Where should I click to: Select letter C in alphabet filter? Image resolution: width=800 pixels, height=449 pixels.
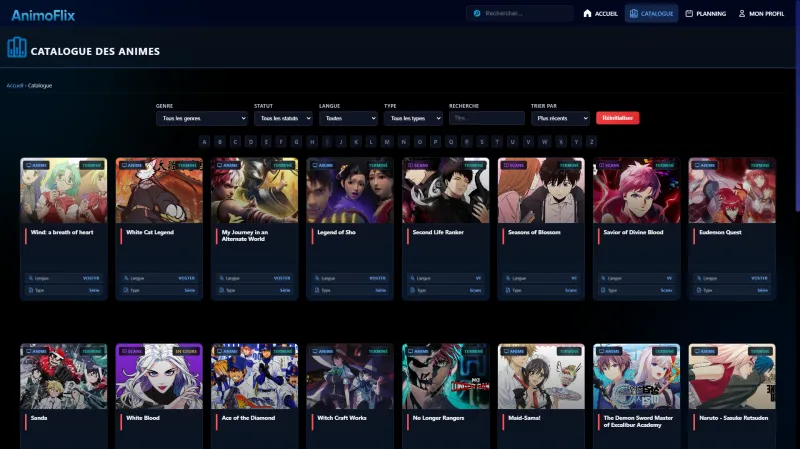pyautogui.click(x=235, y=142)
